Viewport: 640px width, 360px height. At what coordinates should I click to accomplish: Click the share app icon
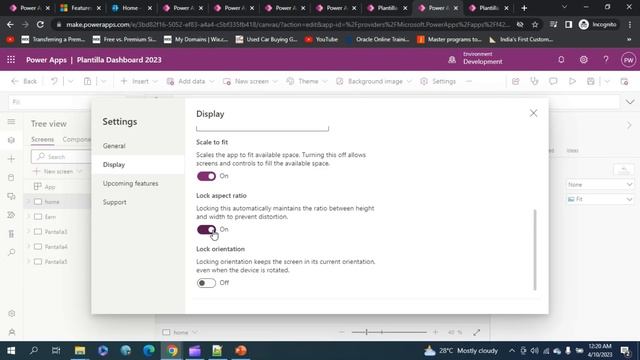(x=516, y=82)
